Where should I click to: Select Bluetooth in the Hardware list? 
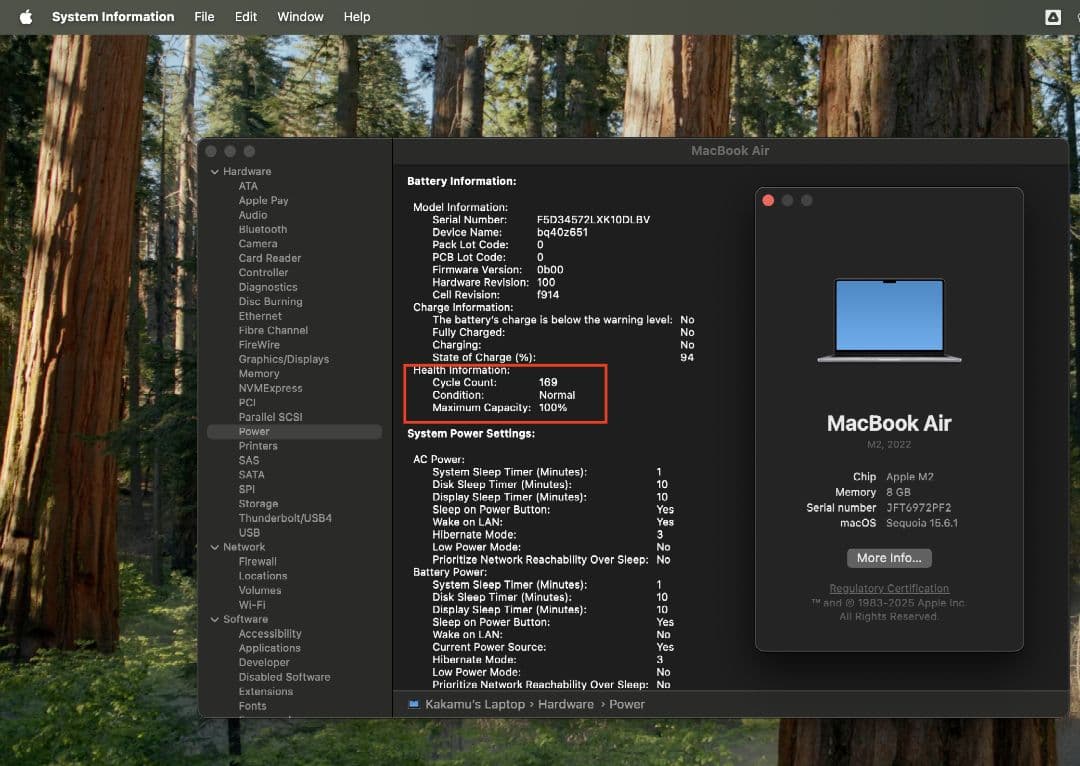pos(262,229)
